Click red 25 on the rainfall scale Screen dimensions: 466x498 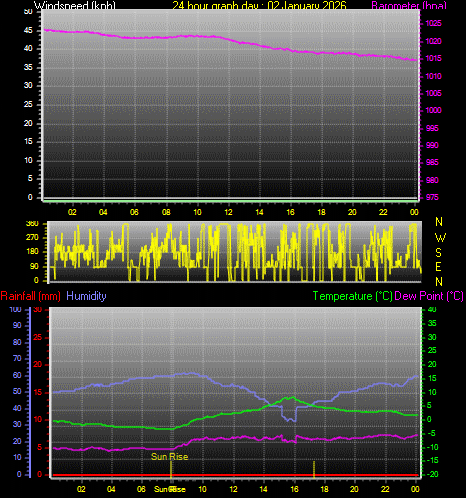click(x=38, y=338)
